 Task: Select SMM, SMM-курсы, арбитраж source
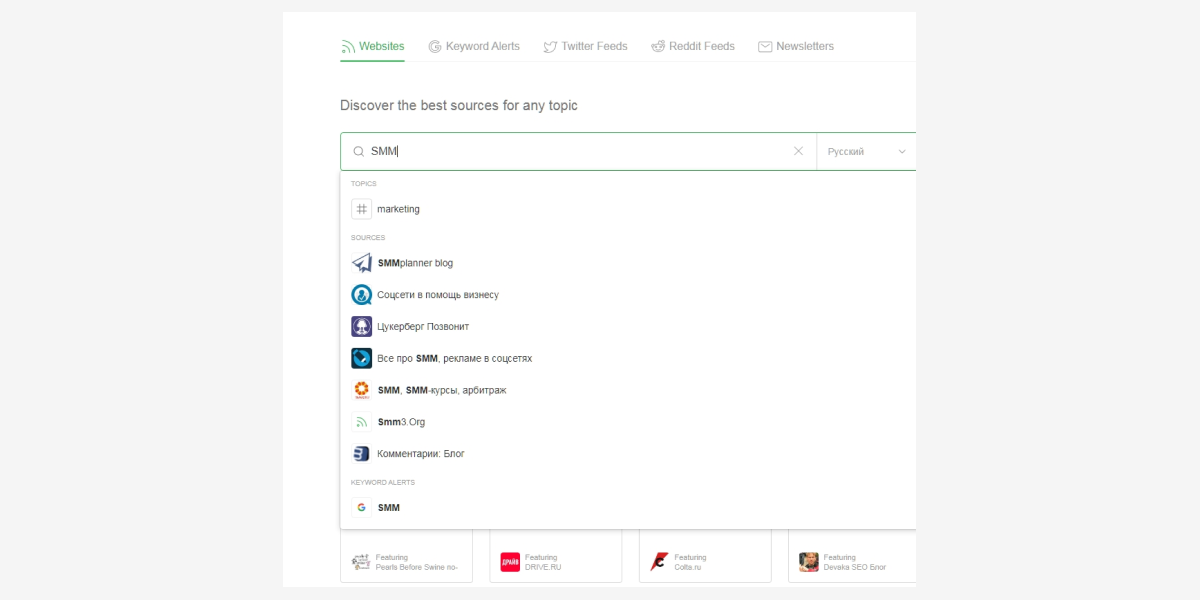point(628,390)
